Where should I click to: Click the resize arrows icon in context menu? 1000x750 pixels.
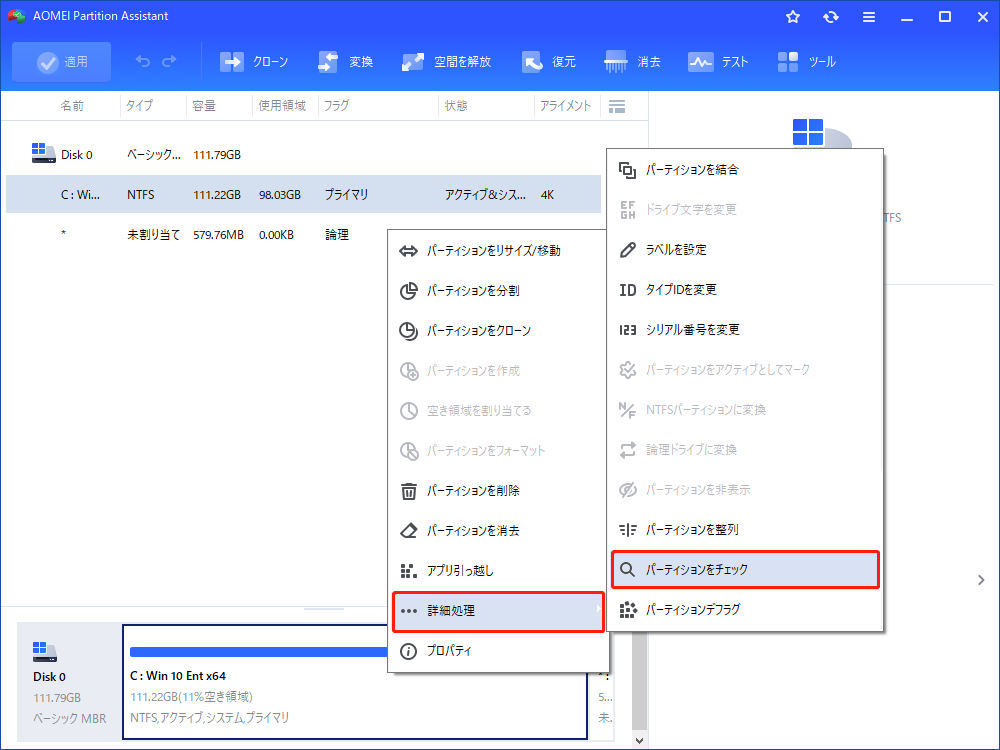(408, 251)
